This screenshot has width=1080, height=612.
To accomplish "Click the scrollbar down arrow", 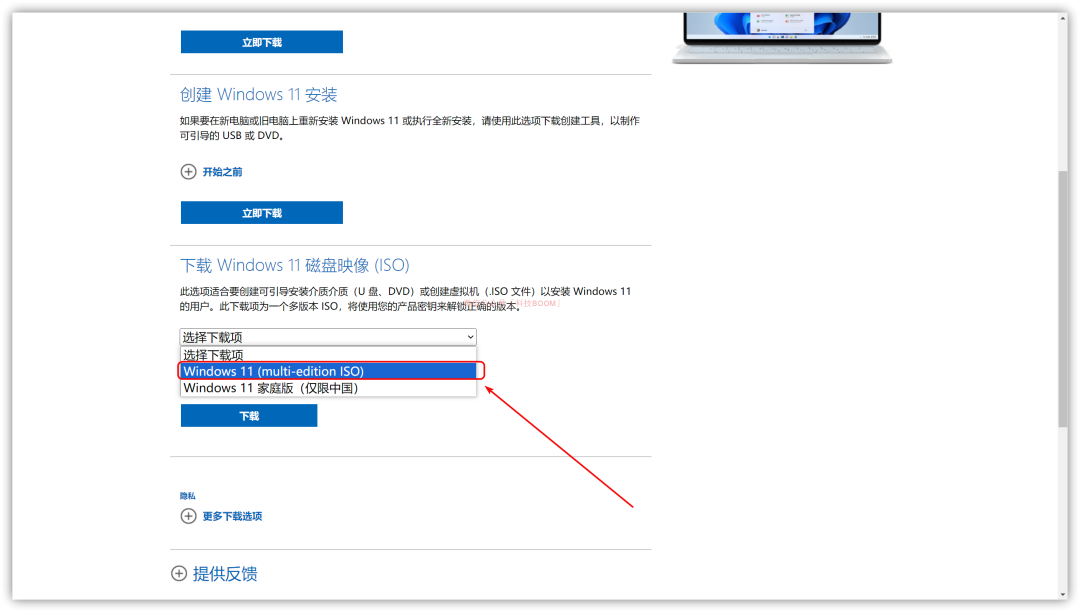I will [x=1063, y=595].
